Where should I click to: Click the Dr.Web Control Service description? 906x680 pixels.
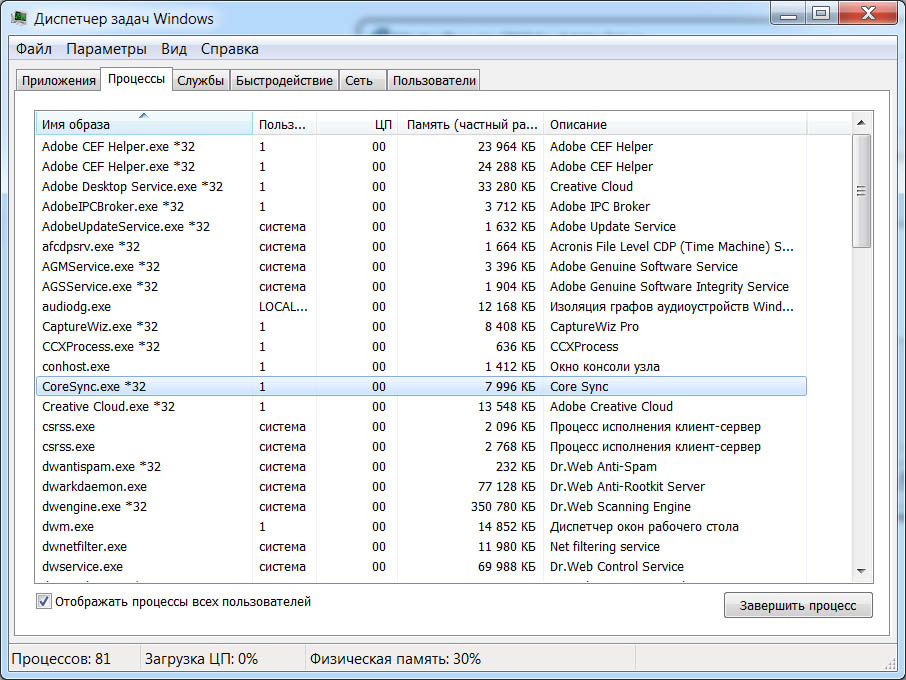tap(617, 567)
